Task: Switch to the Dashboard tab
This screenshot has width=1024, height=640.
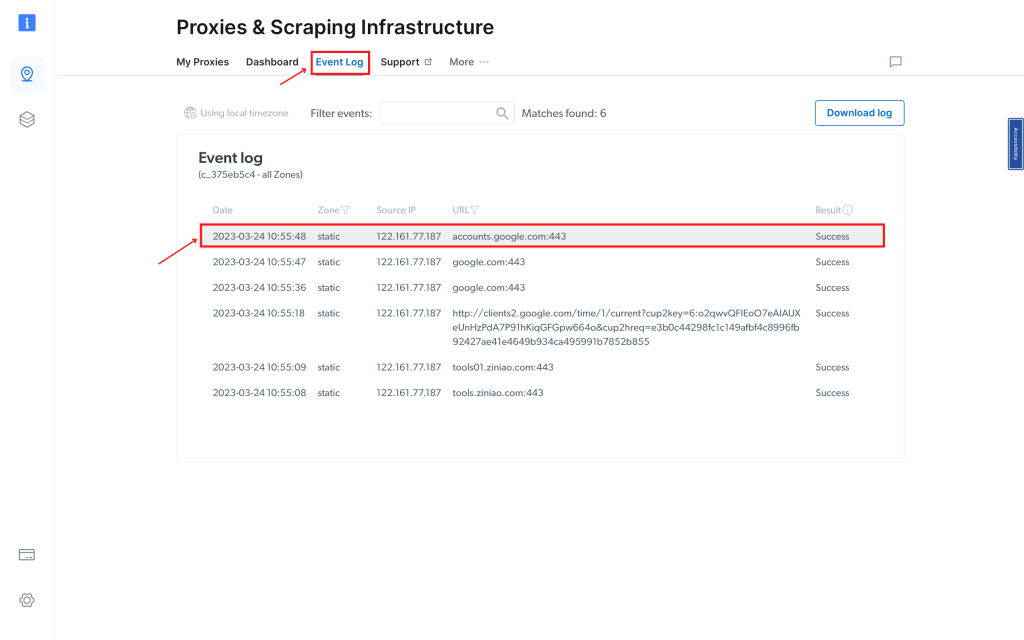Action: pyautogui.click(x=272, y=61)
